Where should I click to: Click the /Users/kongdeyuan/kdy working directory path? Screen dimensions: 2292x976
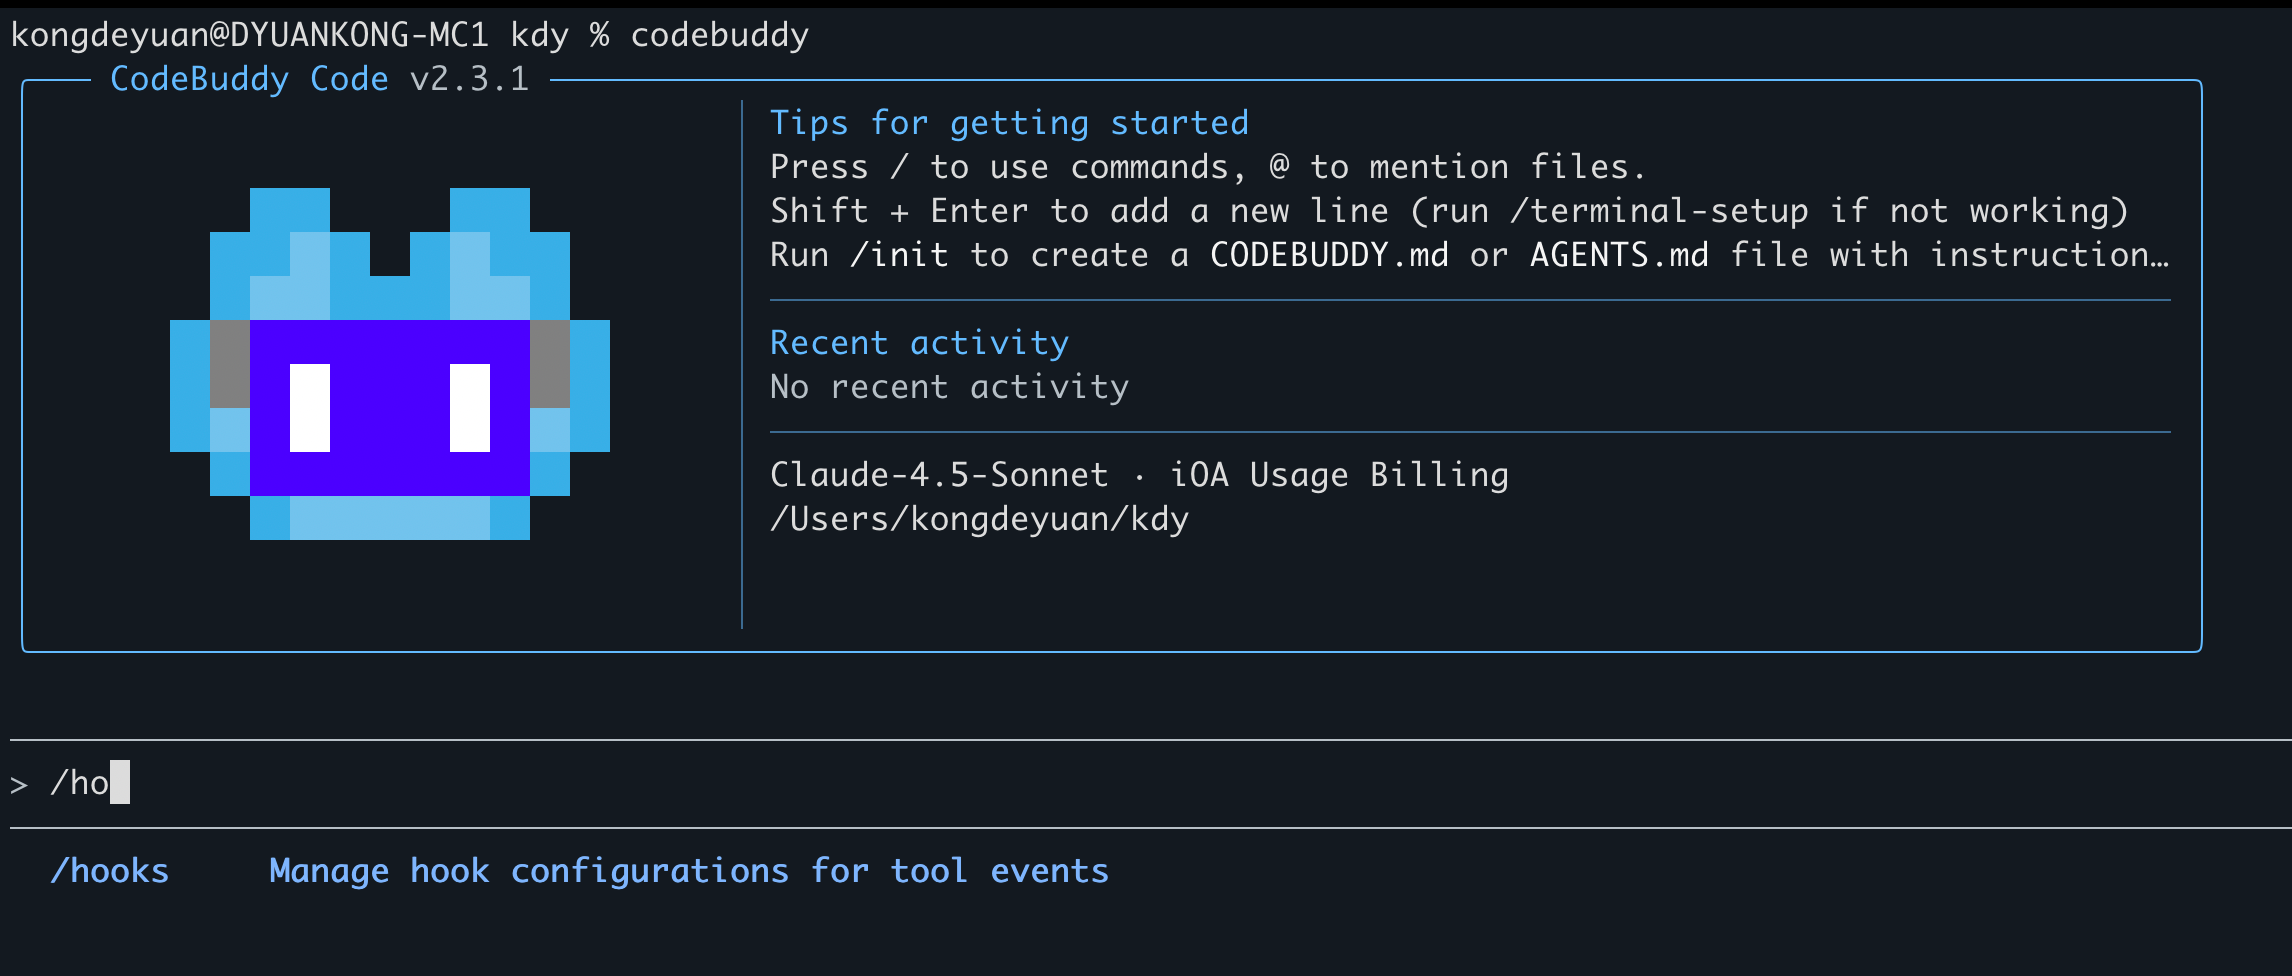(x=979, y=519)
